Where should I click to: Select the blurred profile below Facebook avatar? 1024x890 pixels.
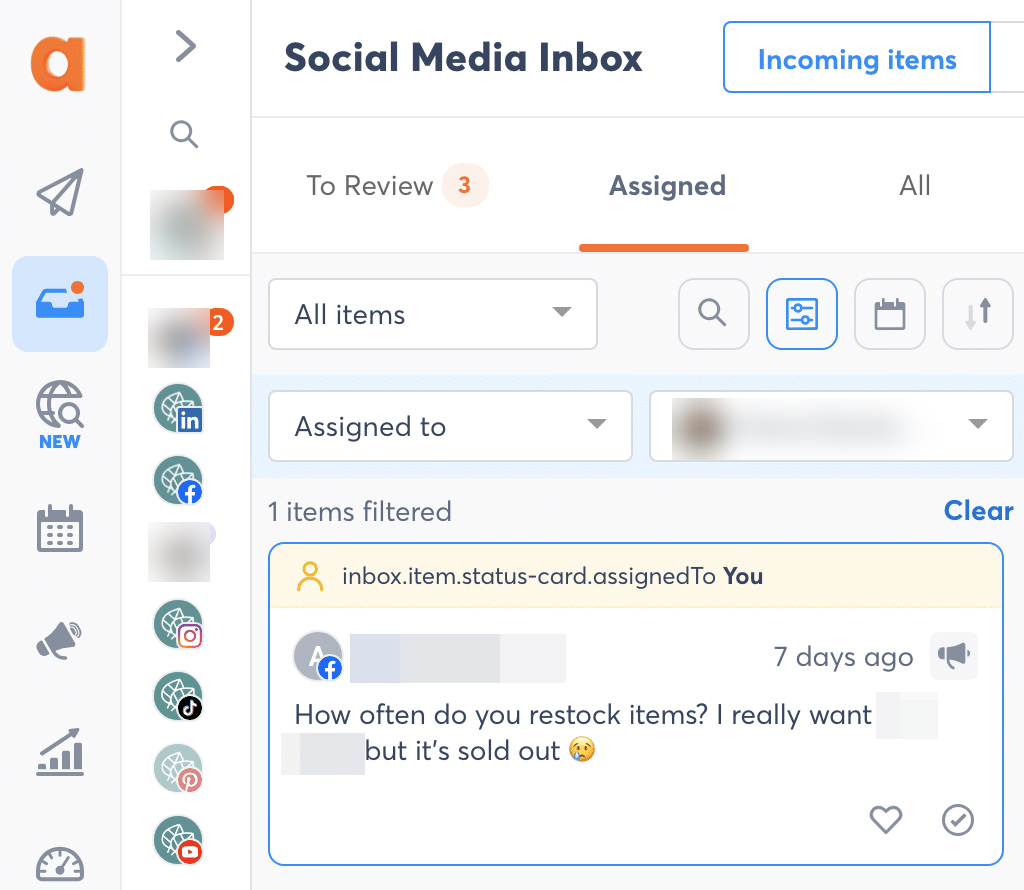pyautogui.click(x=180, y=552)
